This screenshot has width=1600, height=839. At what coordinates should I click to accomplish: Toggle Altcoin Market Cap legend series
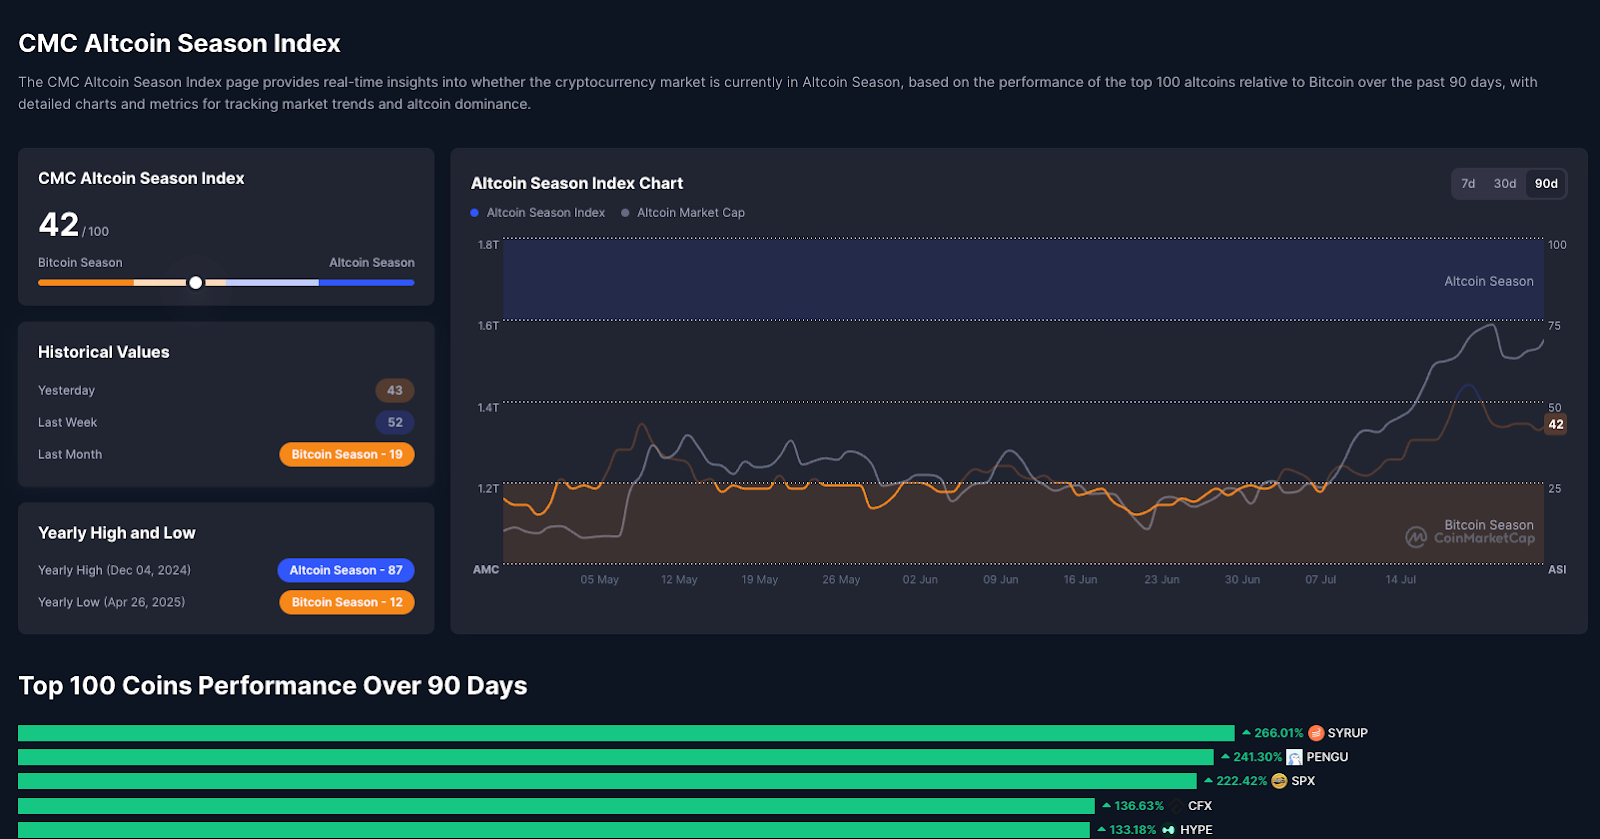pos(683,213)
